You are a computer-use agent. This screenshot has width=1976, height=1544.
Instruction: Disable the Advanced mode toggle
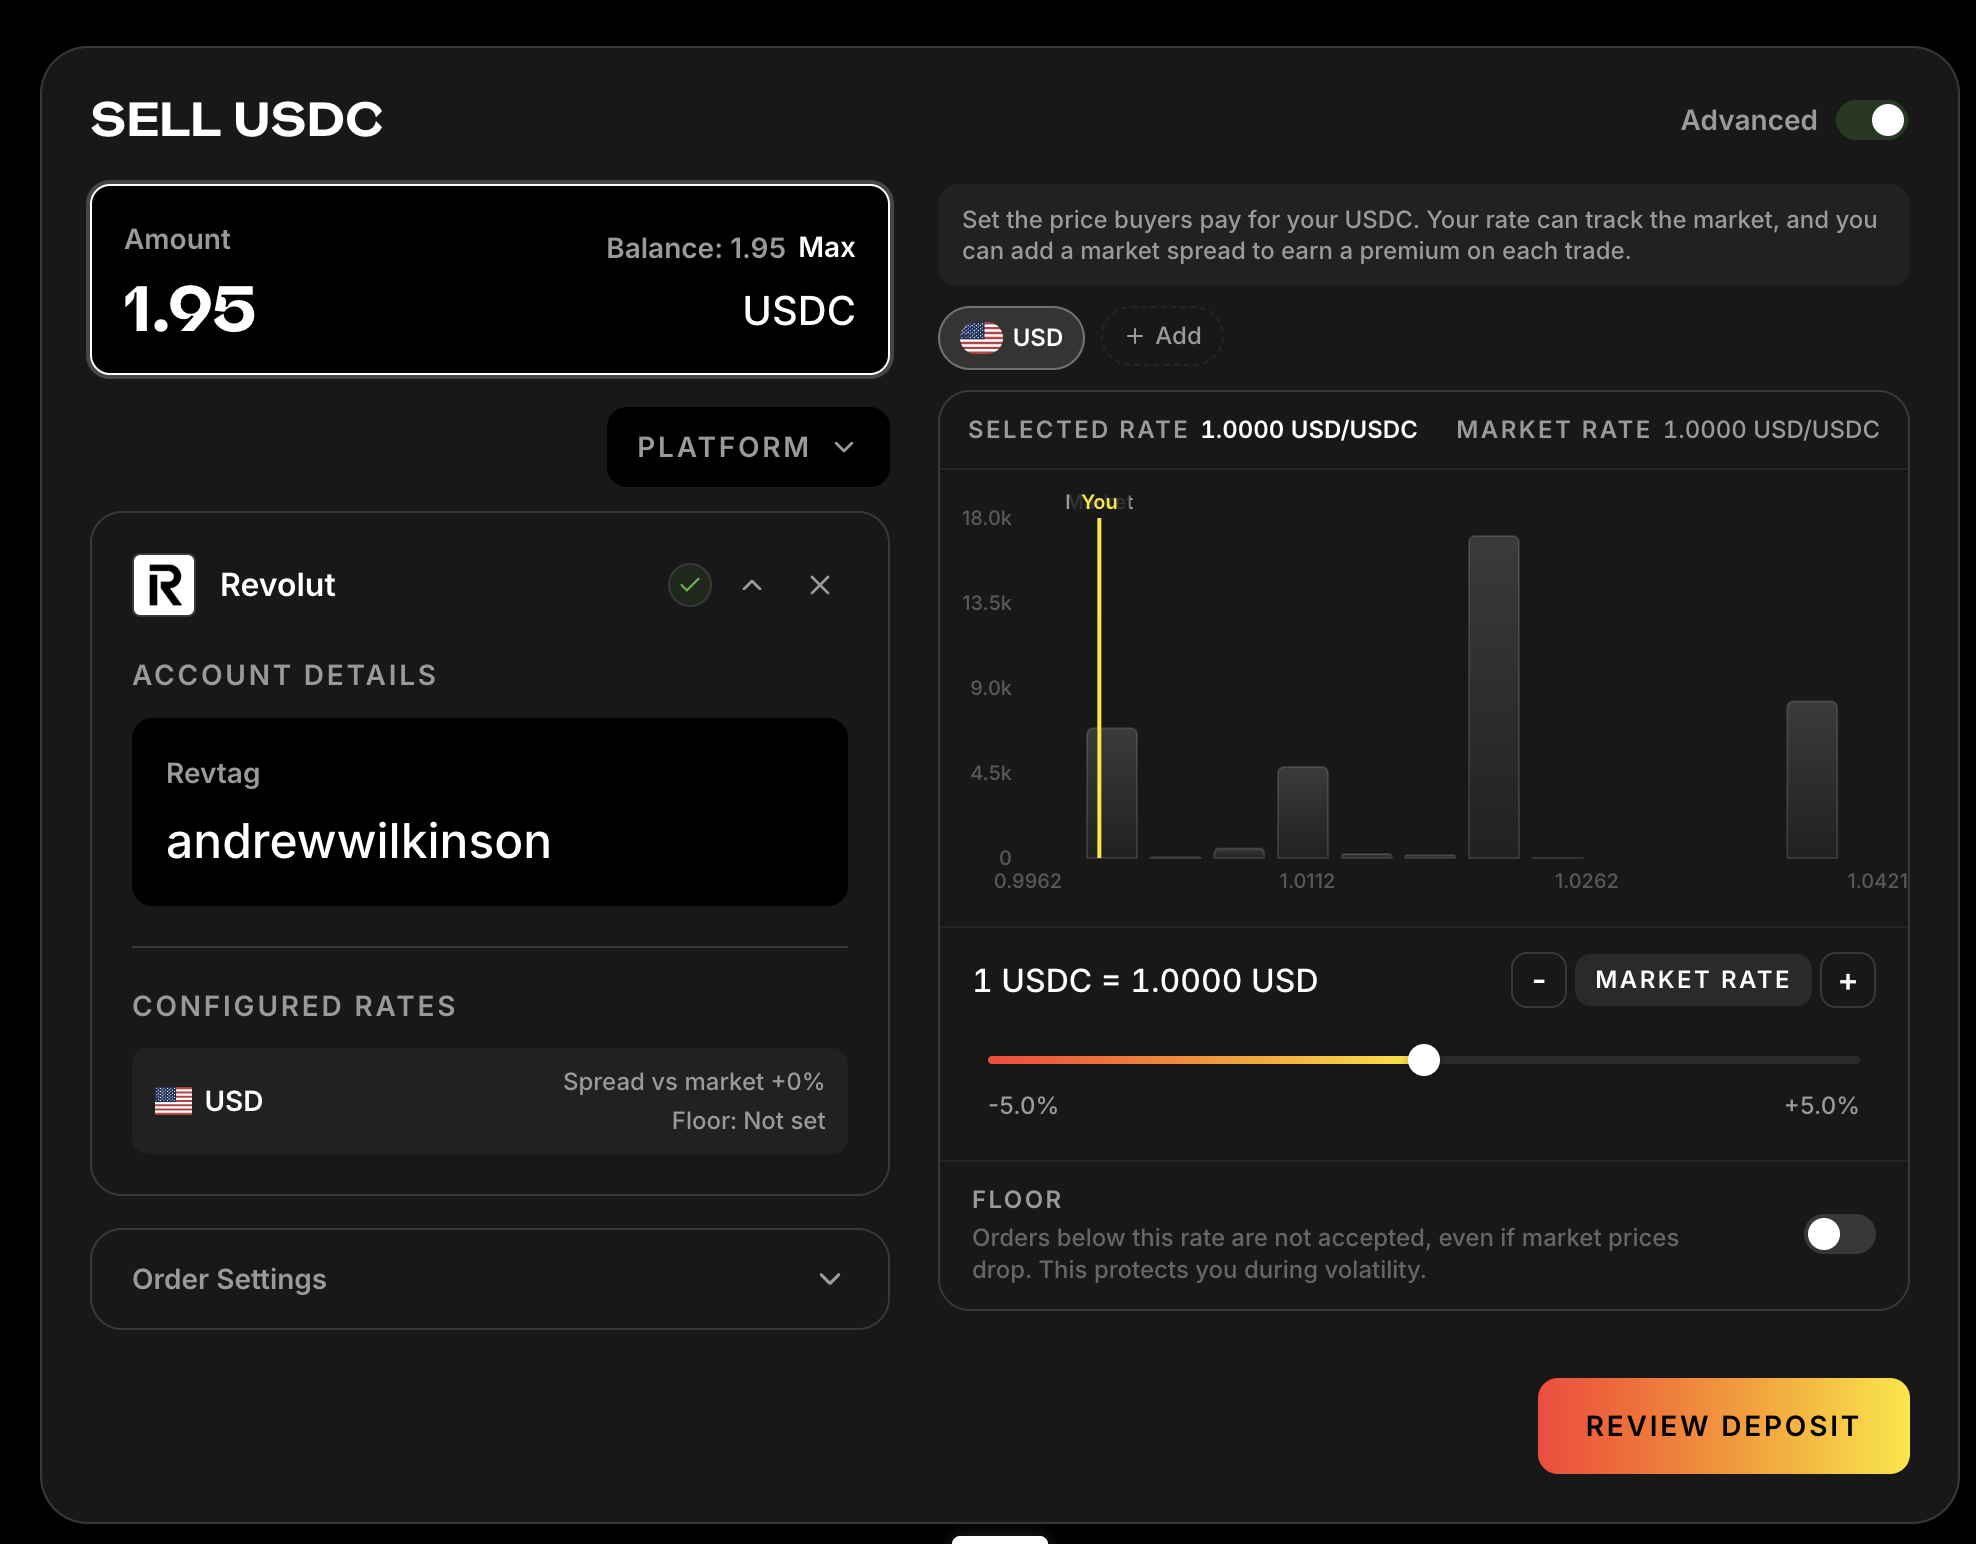click(1872, 120)
